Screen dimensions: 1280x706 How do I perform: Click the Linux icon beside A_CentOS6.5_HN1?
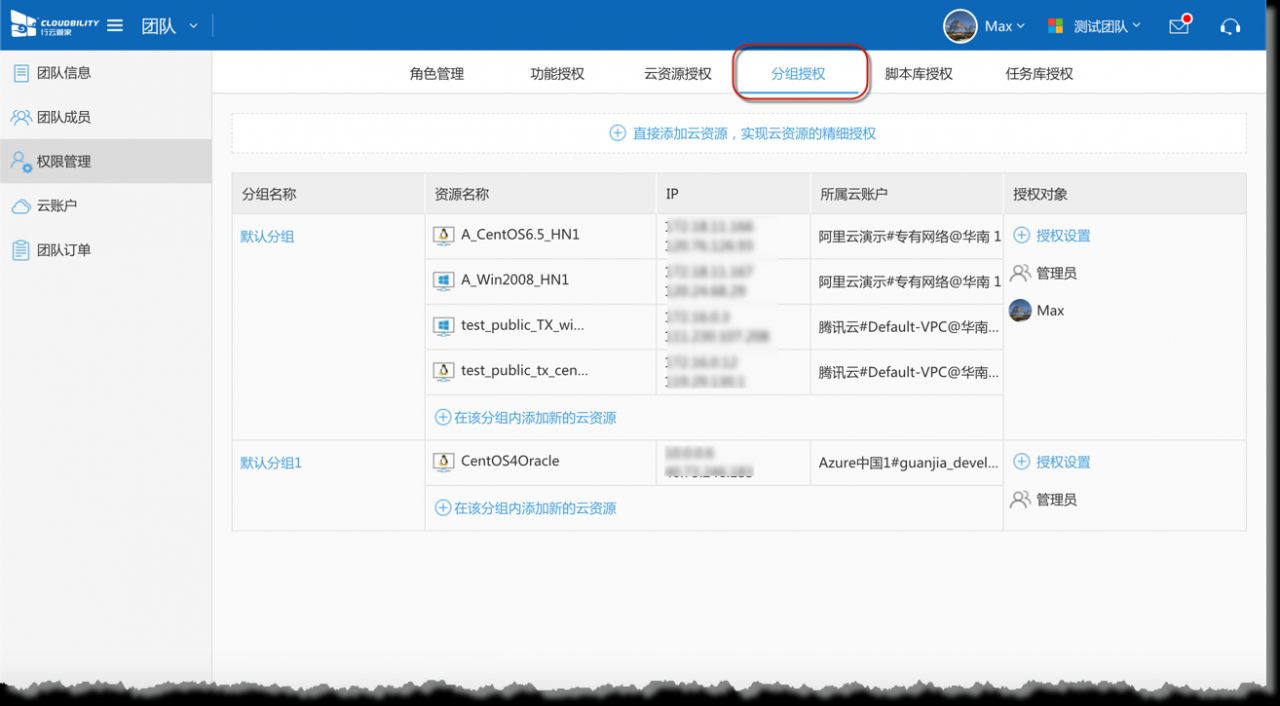[x=443, y=235]
